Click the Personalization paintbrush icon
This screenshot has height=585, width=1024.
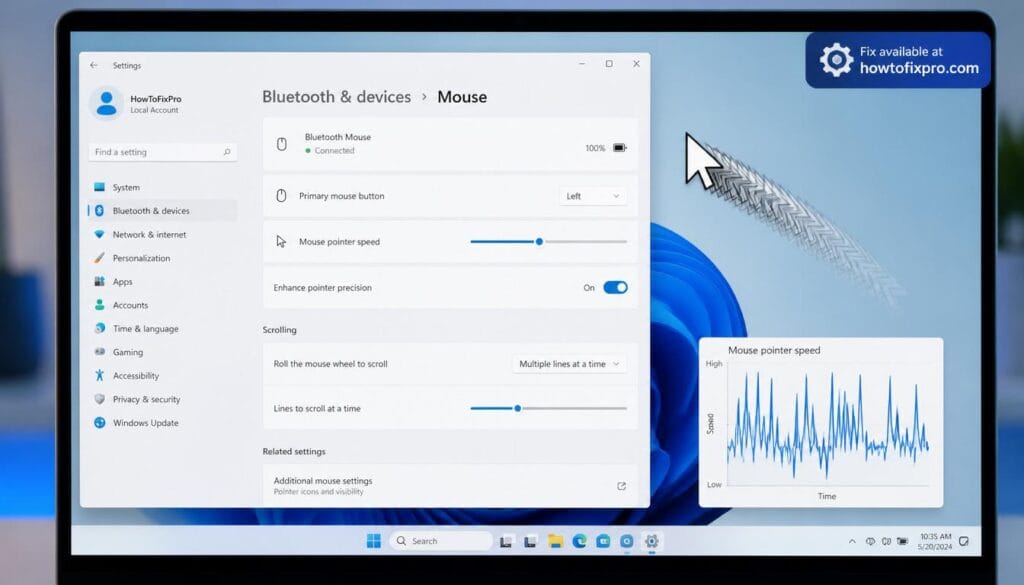99,258
